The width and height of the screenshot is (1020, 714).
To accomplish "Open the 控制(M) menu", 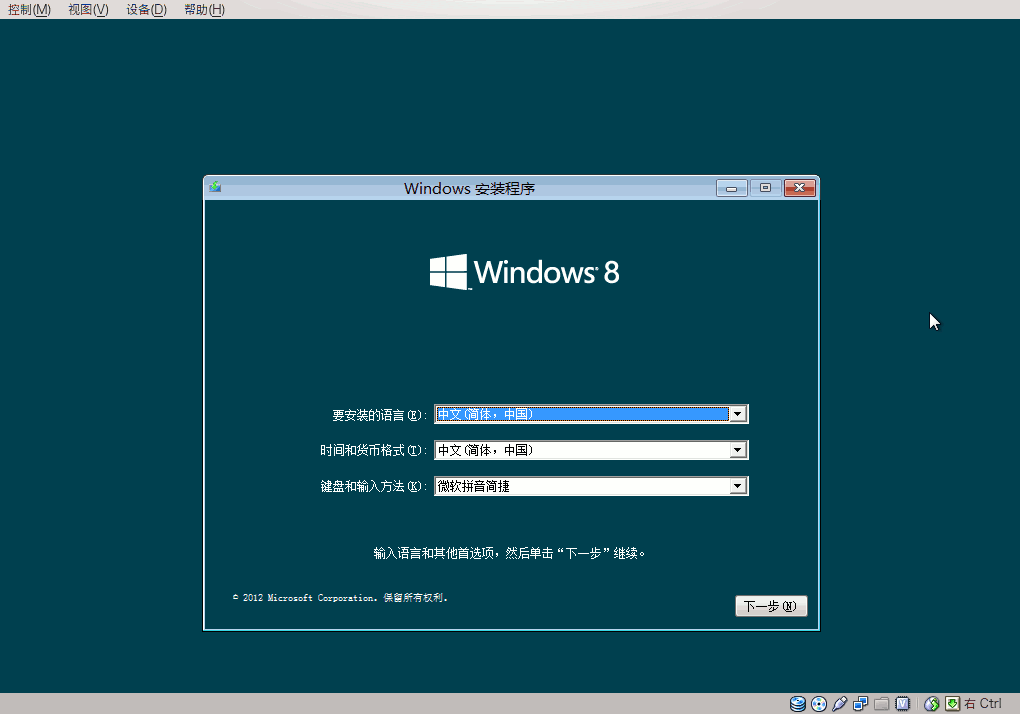I will (x=29, y=9).
